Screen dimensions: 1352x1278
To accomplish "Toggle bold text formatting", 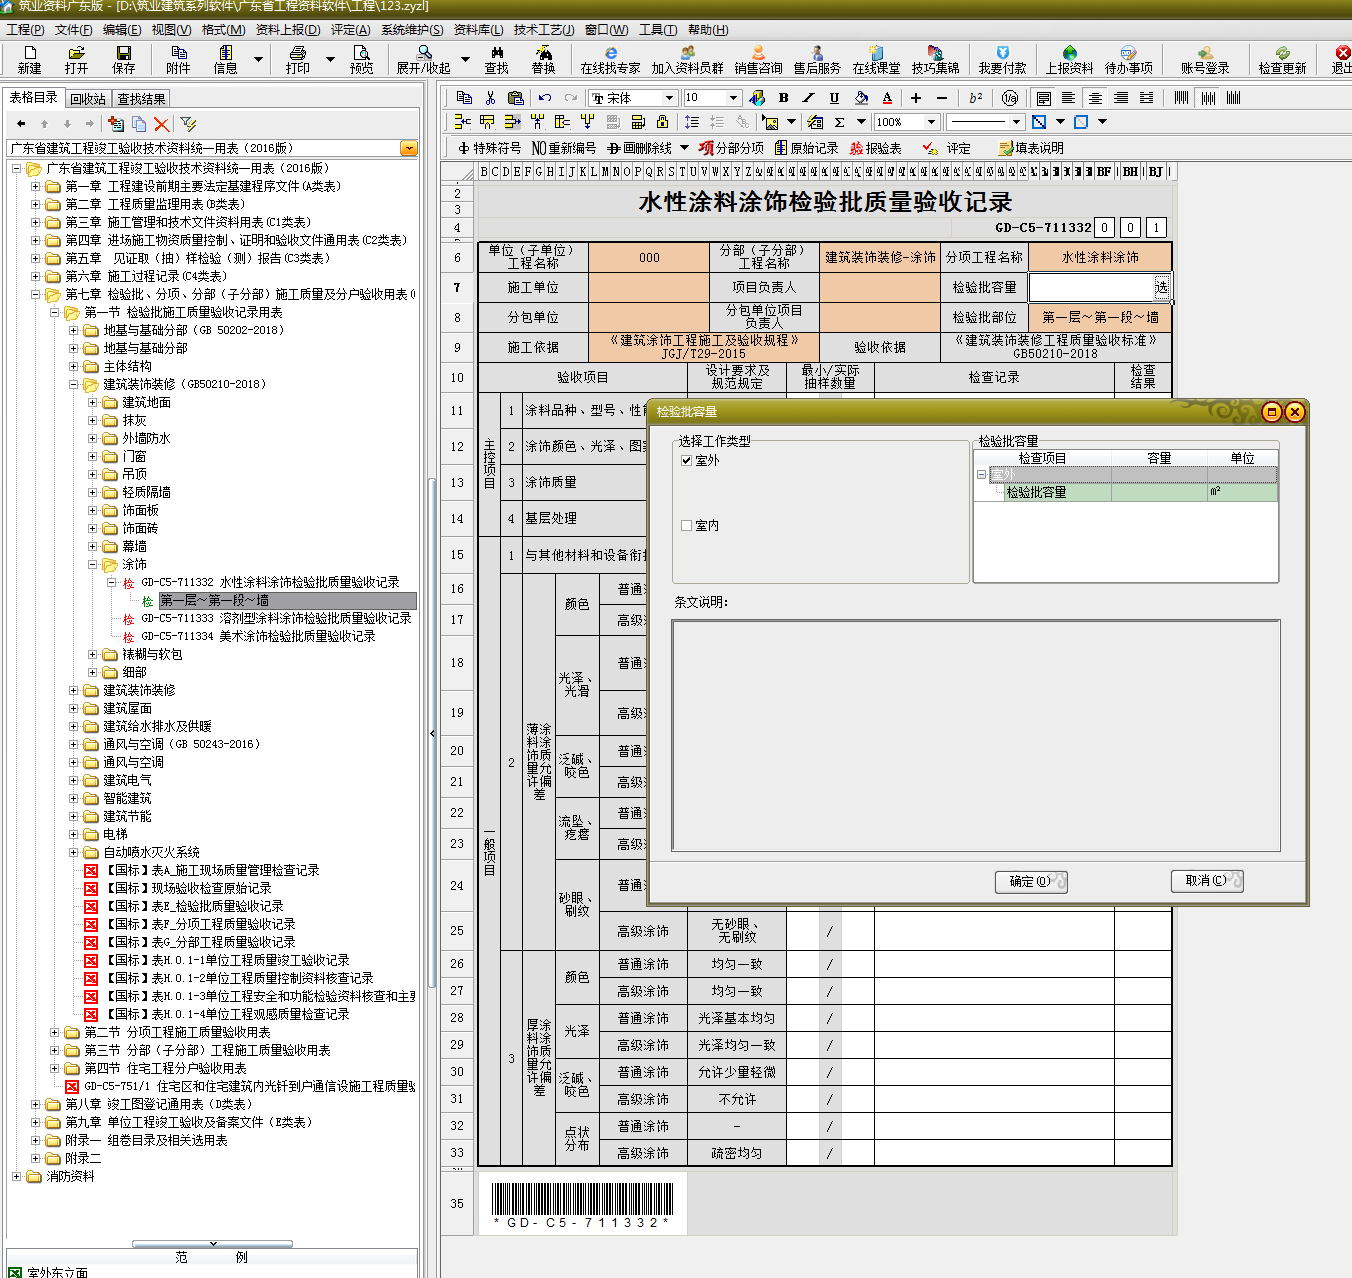I will click(x=783, y=97).
